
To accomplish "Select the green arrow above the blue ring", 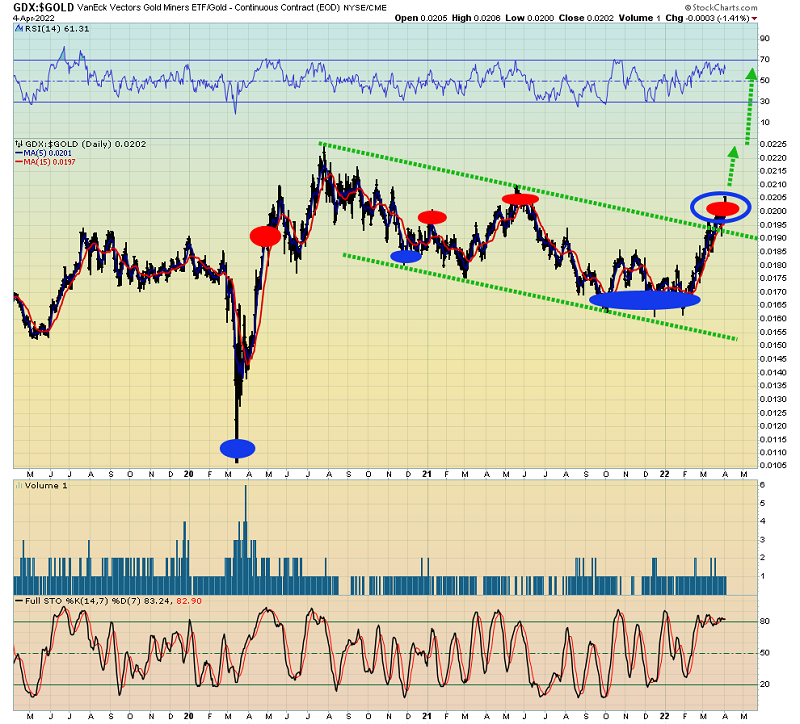I will click(x=733, y=165).
